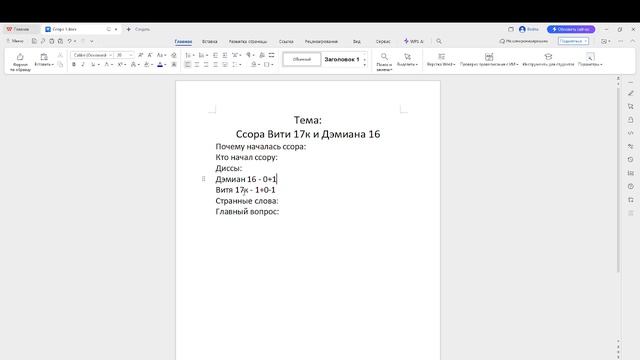Screen dimensions: 640x360
Task: Open the Рецензирование ribbon tab
Action: point(321,41)
